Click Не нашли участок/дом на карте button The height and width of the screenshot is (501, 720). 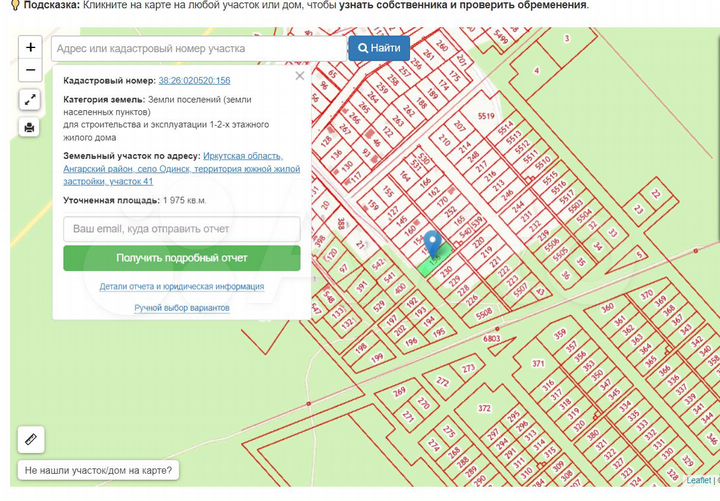tap(98, 470)
